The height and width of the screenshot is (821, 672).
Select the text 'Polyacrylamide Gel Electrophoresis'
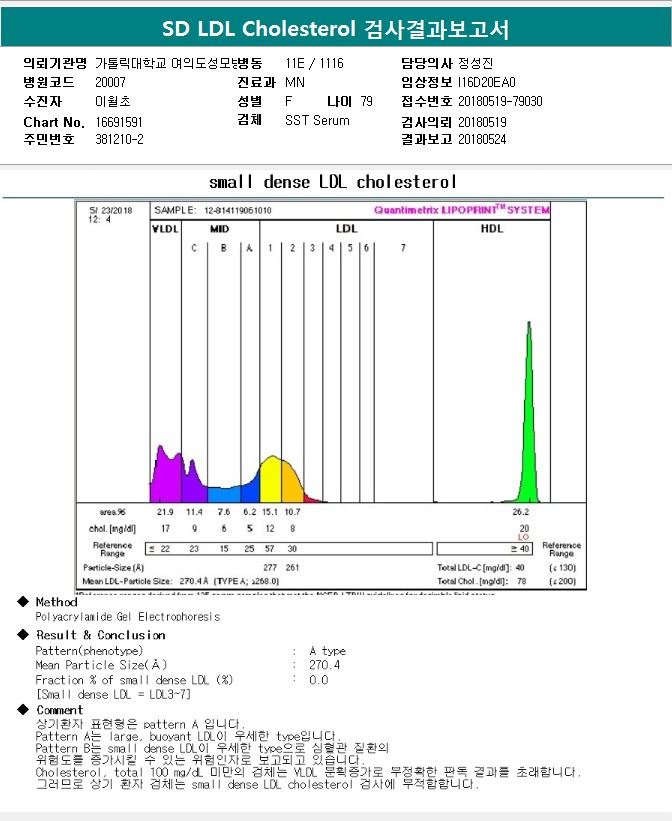(x=128, y=617)
